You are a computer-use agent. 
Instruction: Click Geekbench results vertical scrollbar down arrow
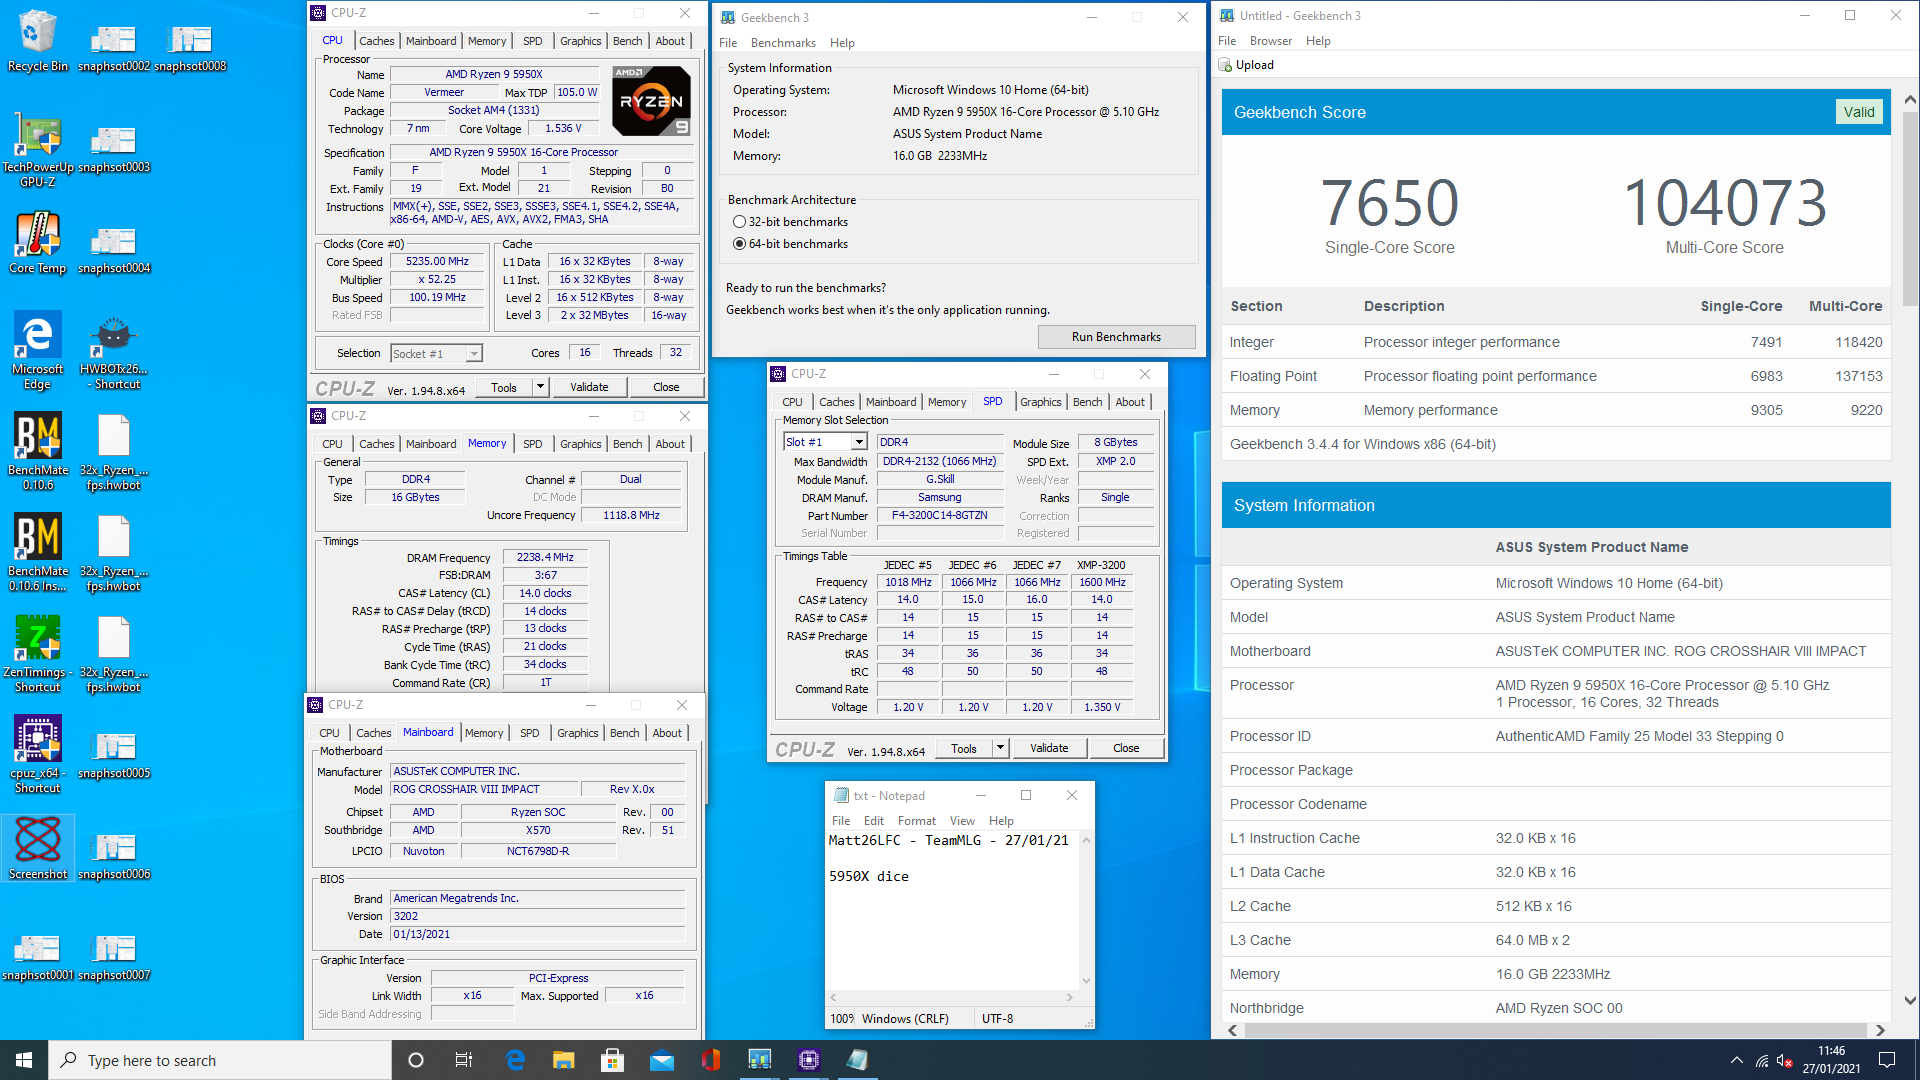pos(1910,1000)
